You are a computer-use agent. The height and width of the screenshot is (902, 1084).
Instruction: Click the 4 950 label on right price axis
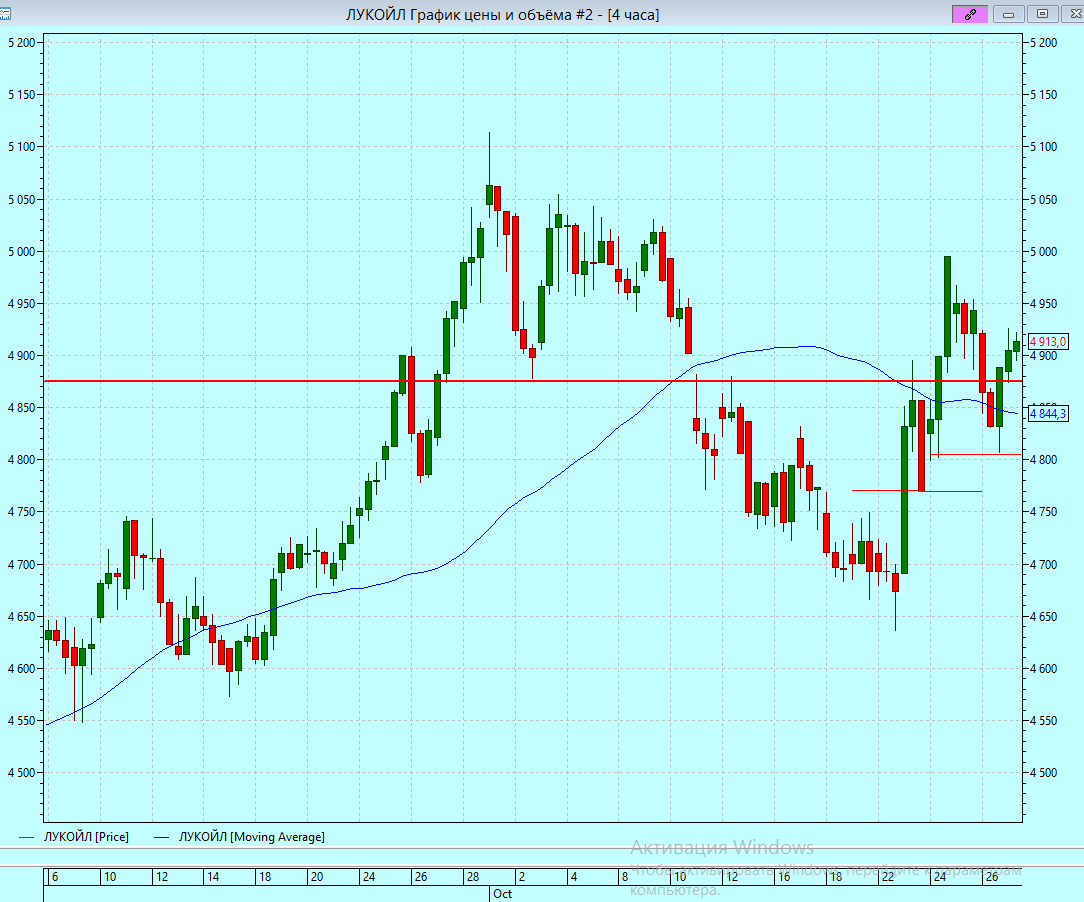coord(1043,303)
